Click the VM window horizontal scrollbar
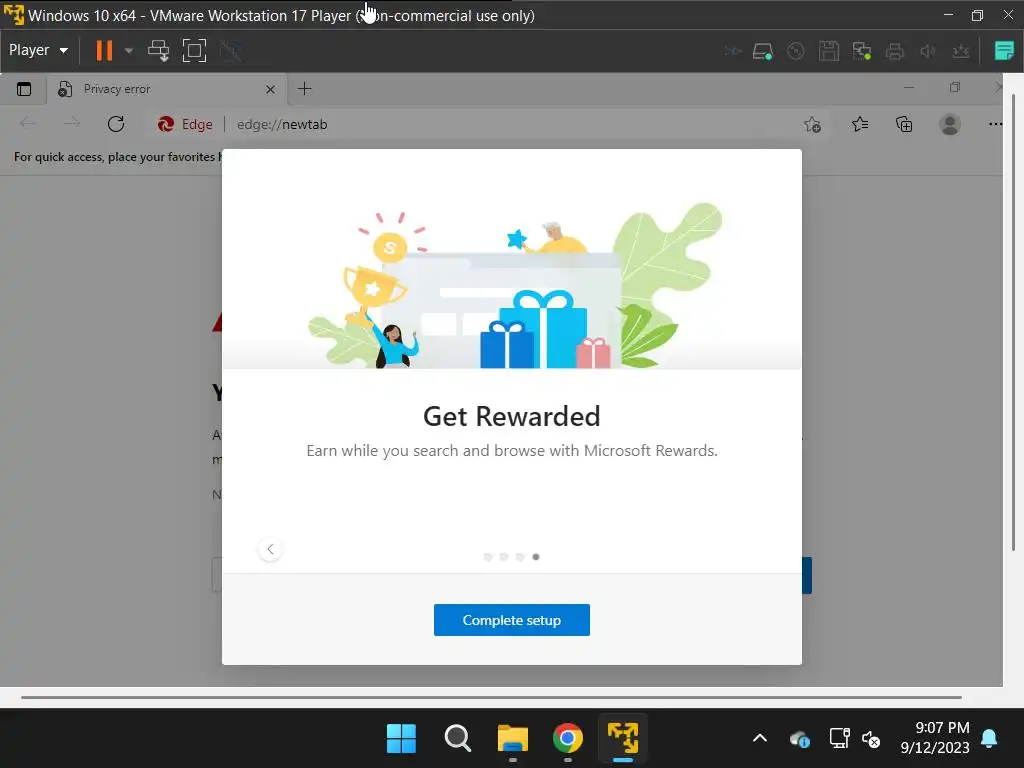Viewport: 1024px width, 768px height. pyautogui.click(x=491, y=697)
